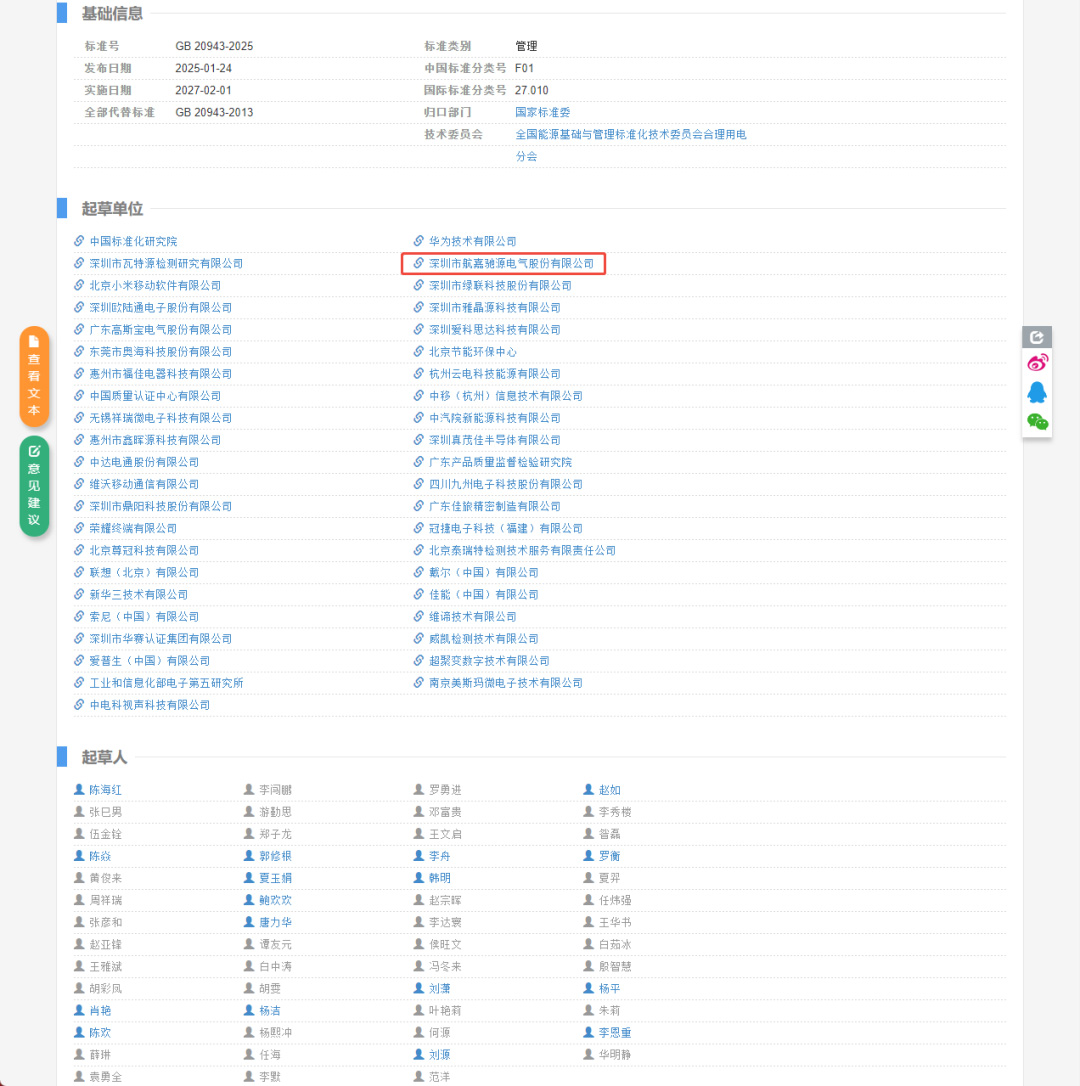Click the gray share arrow icon
This screenshot has width=1080, height=1086.
click(1037, 338)
